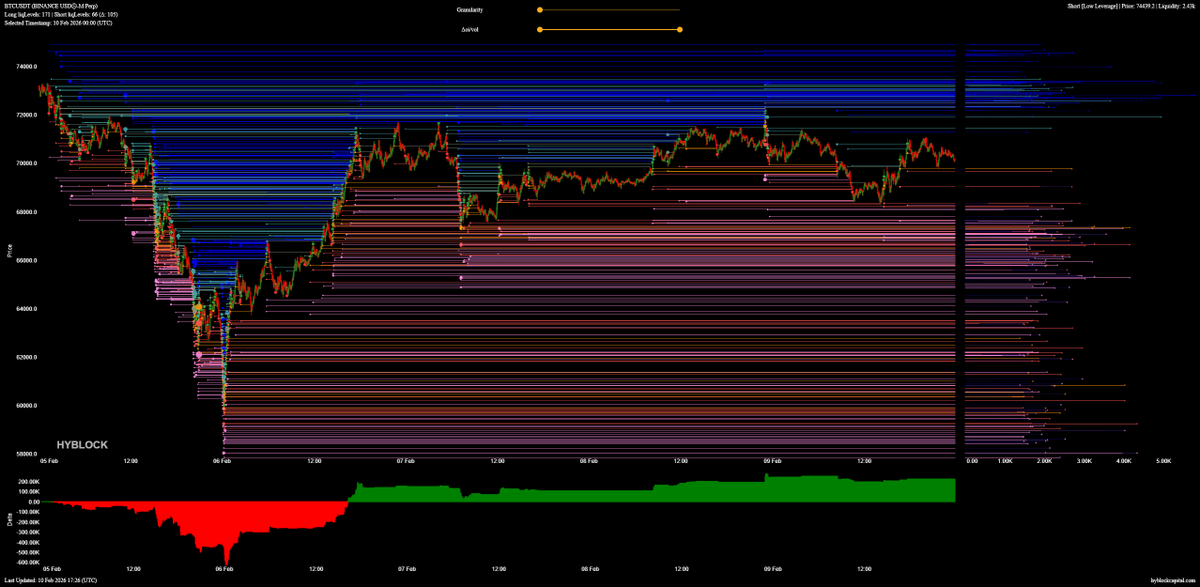Viewport: 1200px width, 587px height.
Task: Click the 4.00K liquidity axis label
Action: 1123,462
